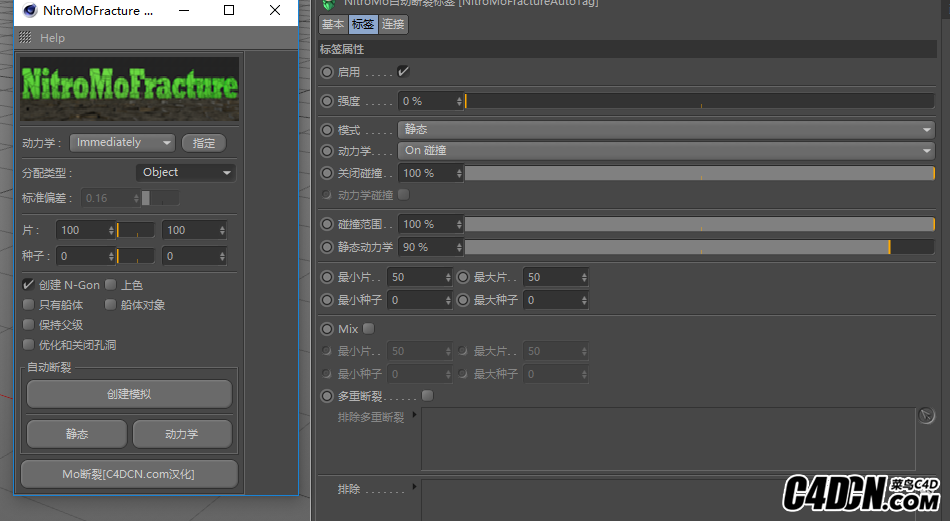This screenshot has width=950, height=521.
Task: Uncheck the 启用 checkbox
Action: [x=403, y=71]
